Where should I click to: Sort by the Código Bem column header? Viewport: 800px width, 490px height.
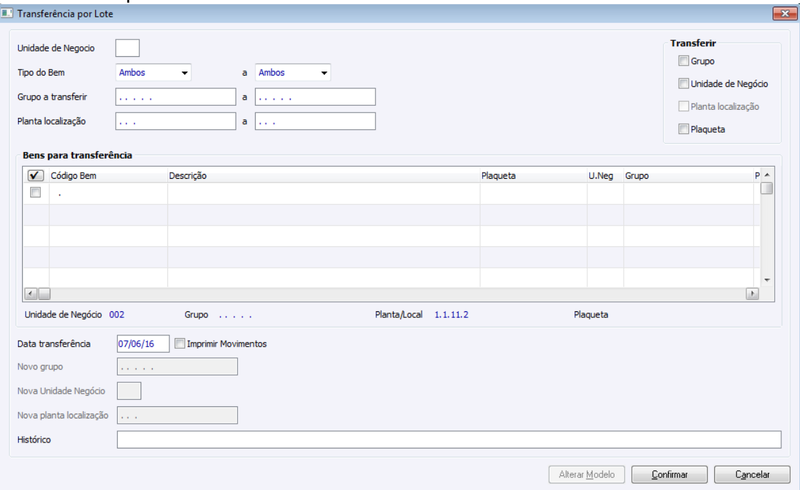click(108, 176)
